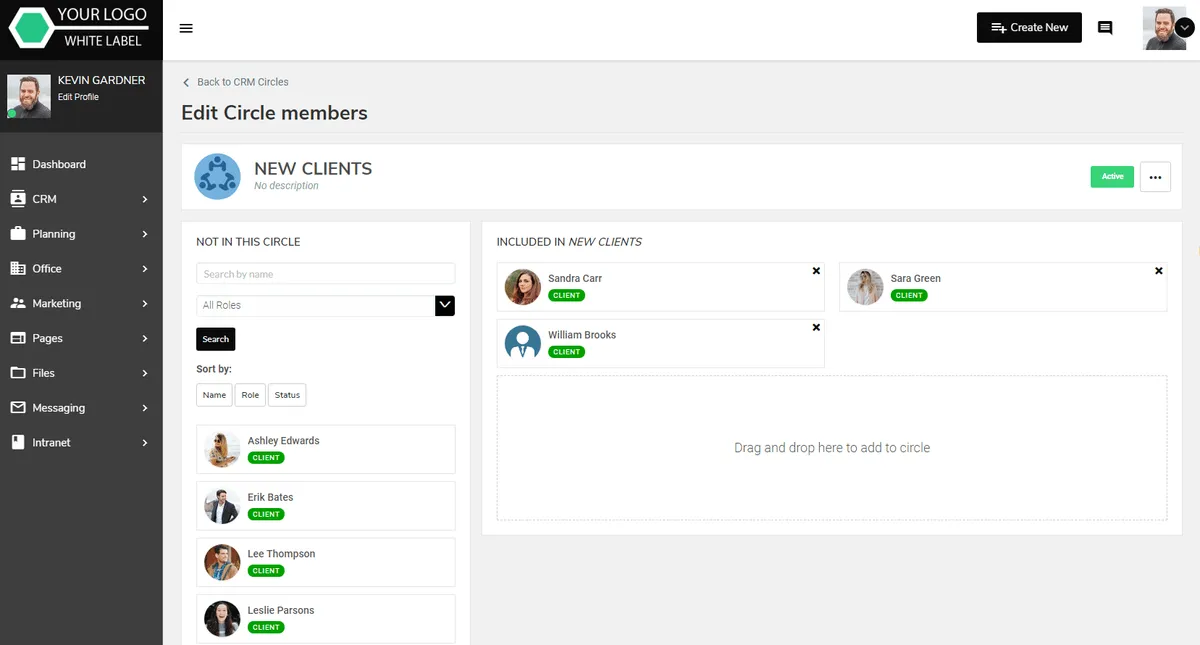The image size is (1200, 645).
Task: Sort members by Status
Action: pyautogui.click(x=287, y=395)
